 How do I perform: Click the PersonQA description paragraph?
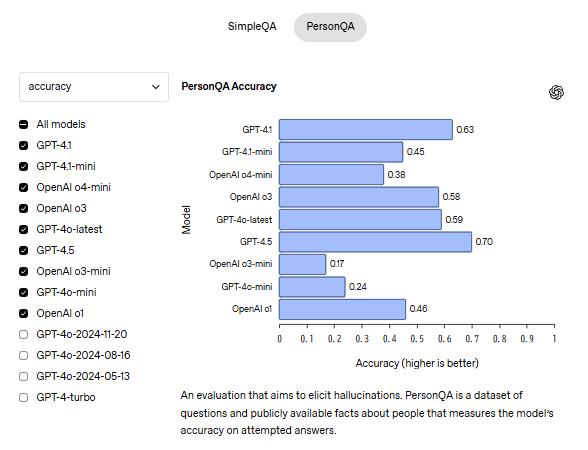coord(367,412)
